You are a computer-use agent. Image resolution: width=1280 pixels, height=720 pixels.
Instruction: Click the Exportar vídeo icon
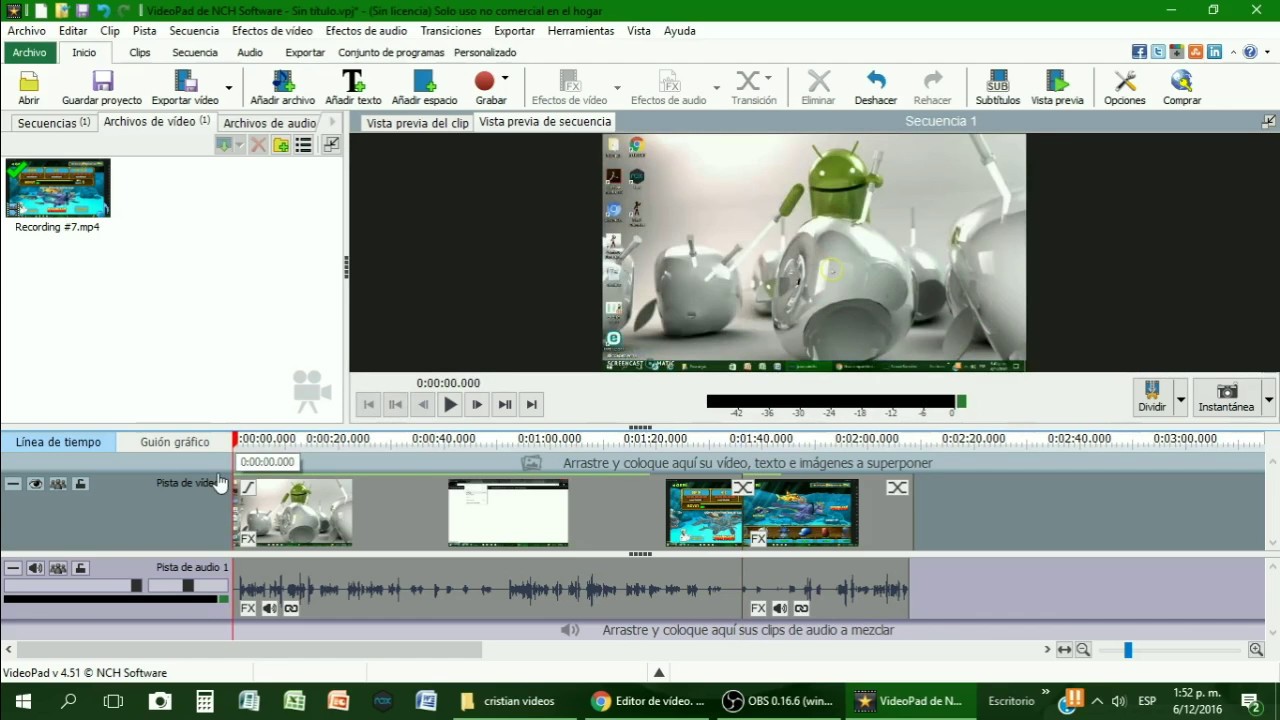(x=185, y=81)
